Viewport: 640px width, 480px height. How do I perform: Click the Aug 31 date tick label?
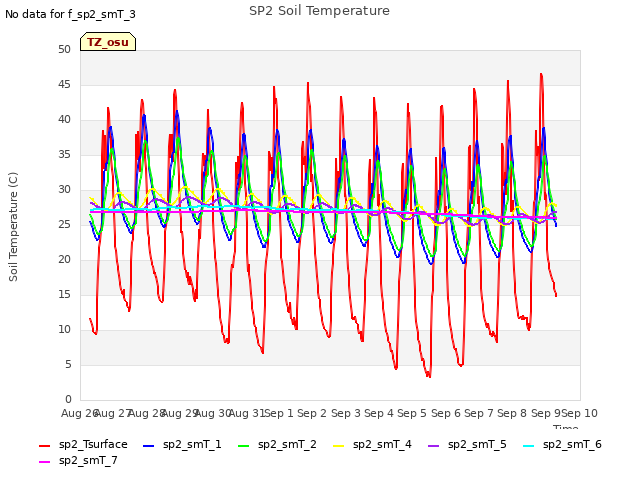[x=247, y=413]
